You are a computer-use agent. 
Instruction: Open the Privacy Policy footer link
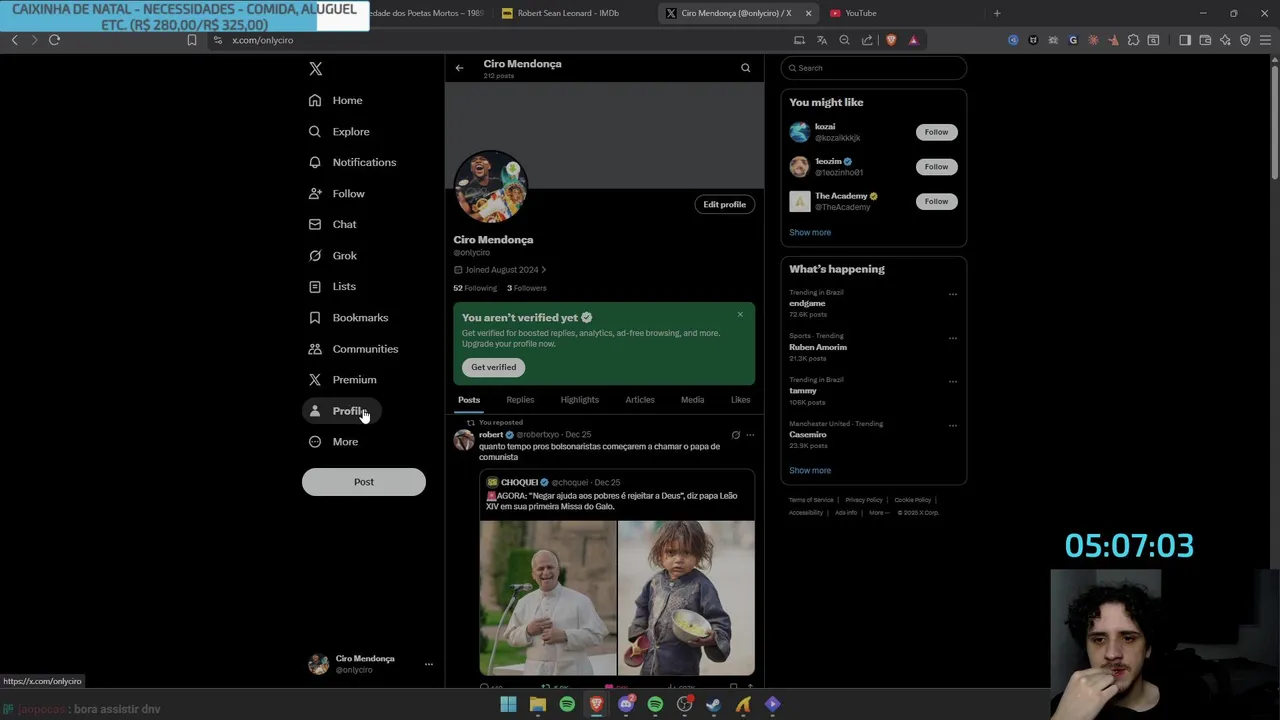click(x=864, y=500)
